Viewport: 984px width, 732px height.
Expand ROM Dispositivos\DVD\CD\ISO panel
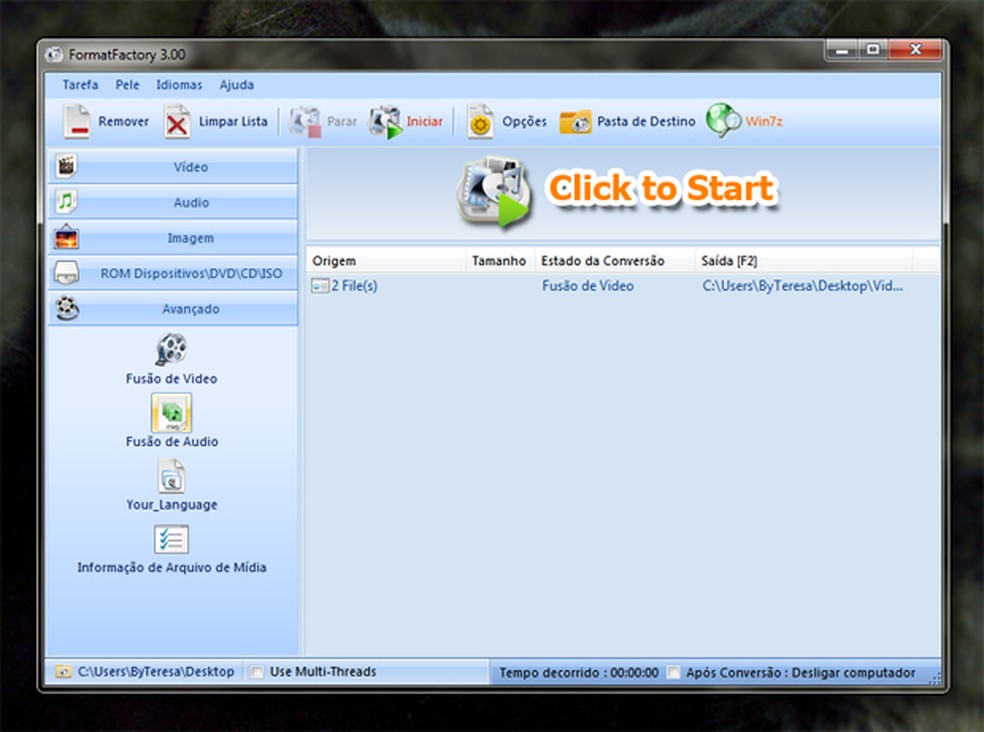coord(173,273)
